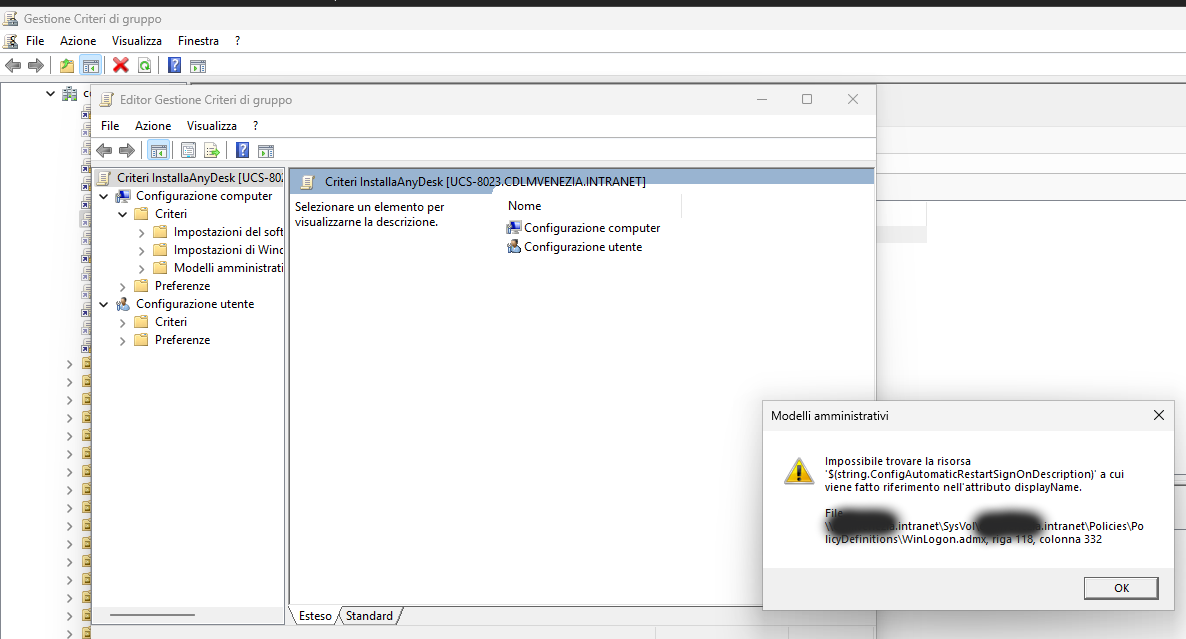Image resolution: width=1186 pixels, height=639 pixels.
Task: Open Help icon in the Editor toolbar
Action: click(x=242, y=150)
